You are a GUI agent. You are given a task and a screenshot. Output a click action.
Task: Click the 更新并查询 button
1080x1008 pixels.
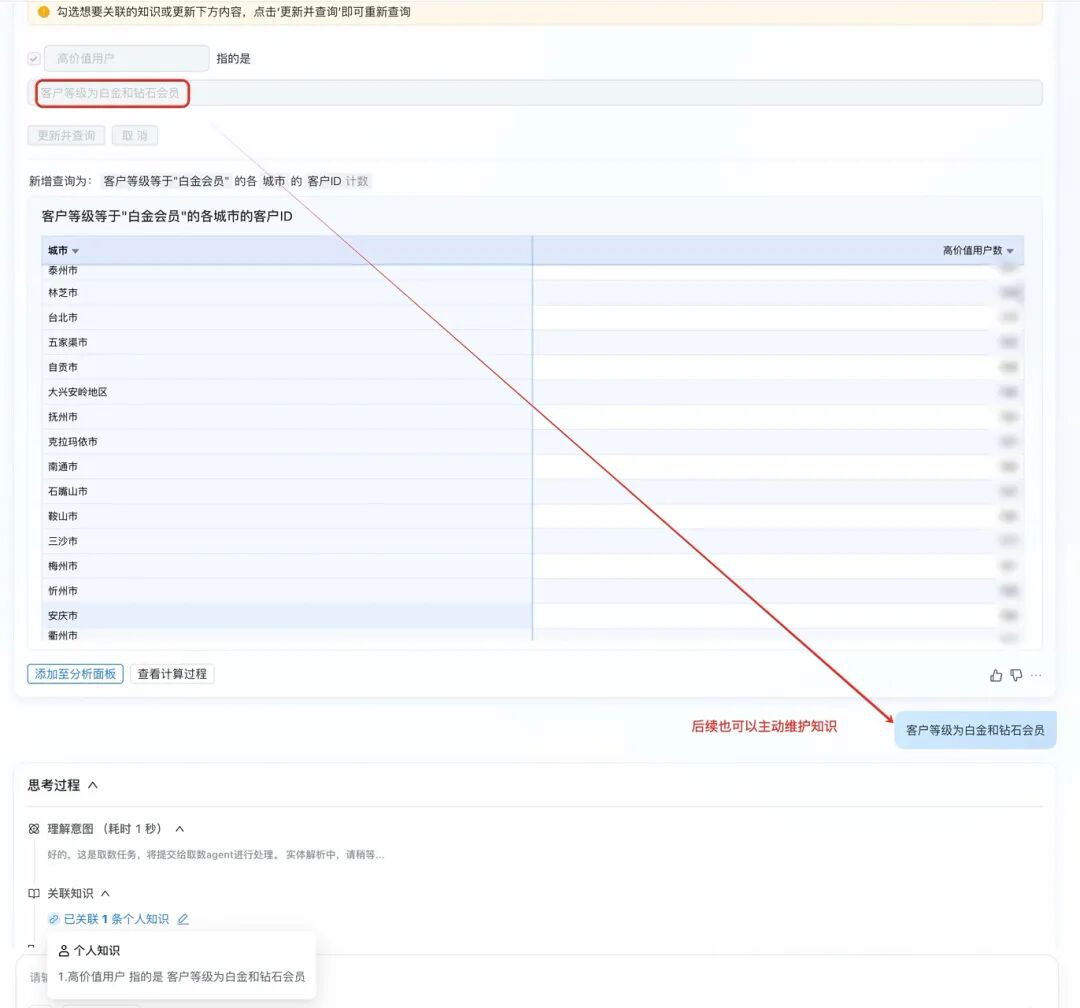pyautogui.click(x=66, y=136)
